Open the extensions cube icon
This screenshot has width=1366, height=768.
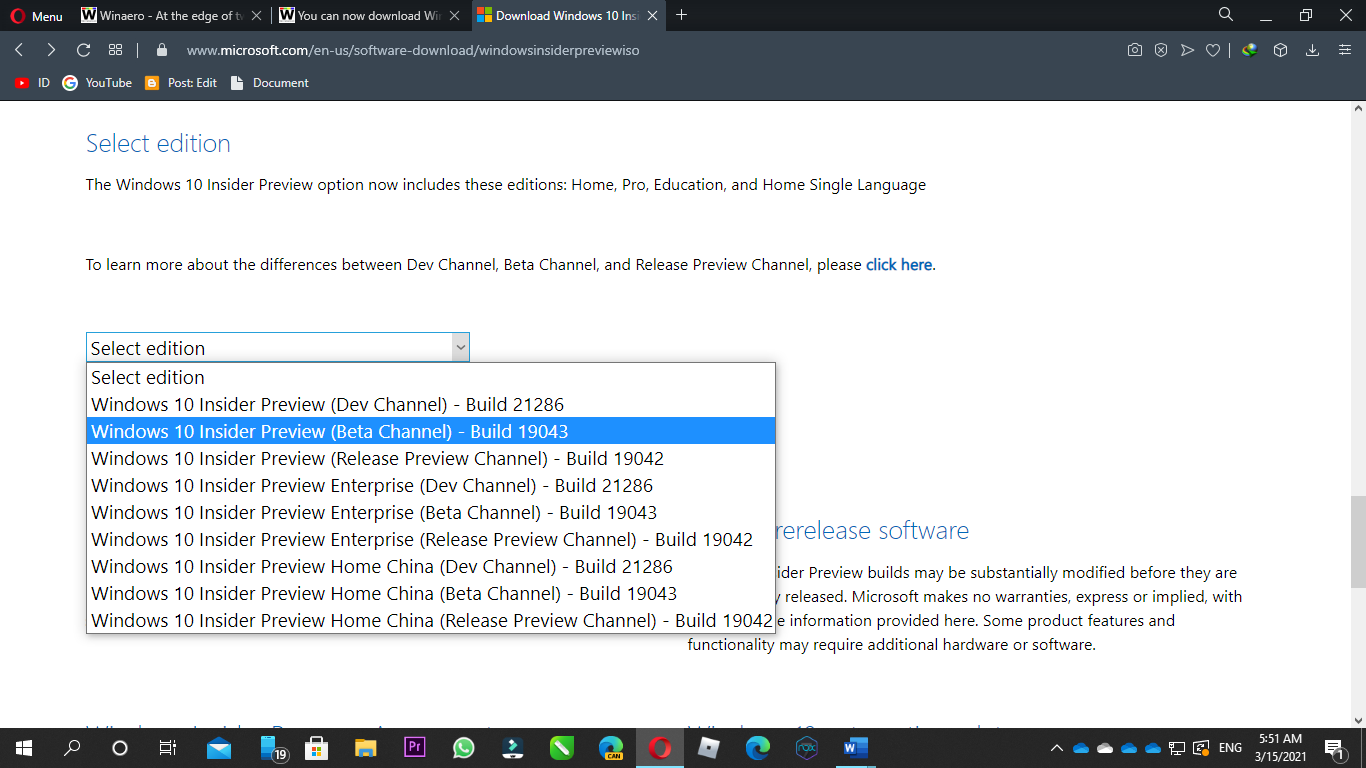(1280, 50)
